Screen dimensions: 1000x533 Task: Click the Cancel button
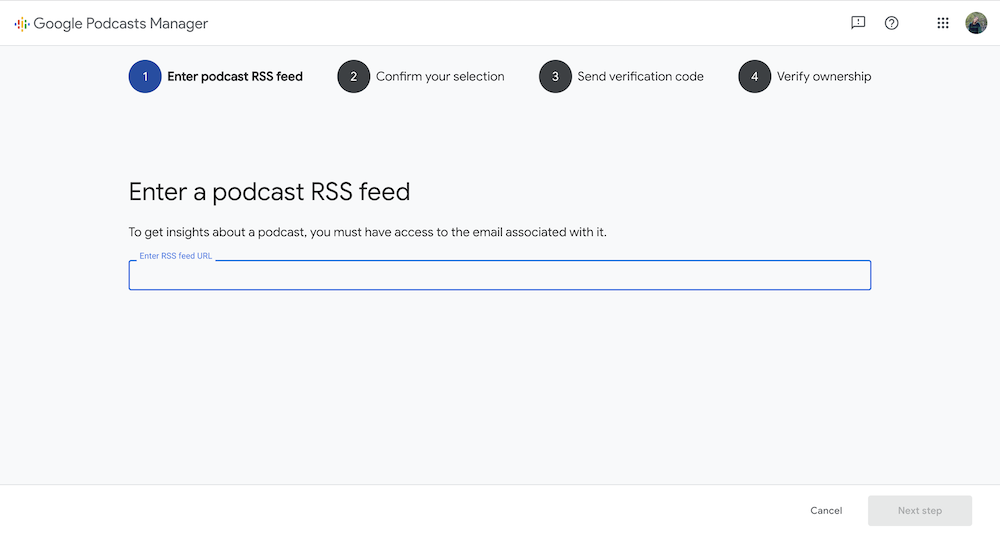[826, 510]
